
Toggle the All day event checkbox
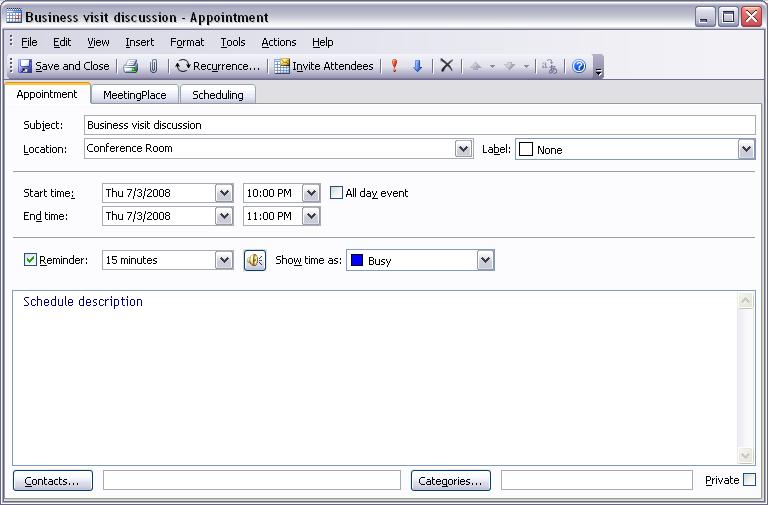[336, 192]
